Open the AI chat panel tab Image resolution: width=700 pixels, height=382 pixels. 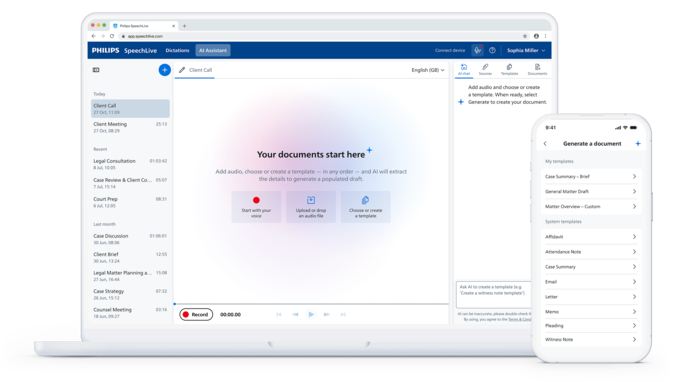(x=464, y=70)
